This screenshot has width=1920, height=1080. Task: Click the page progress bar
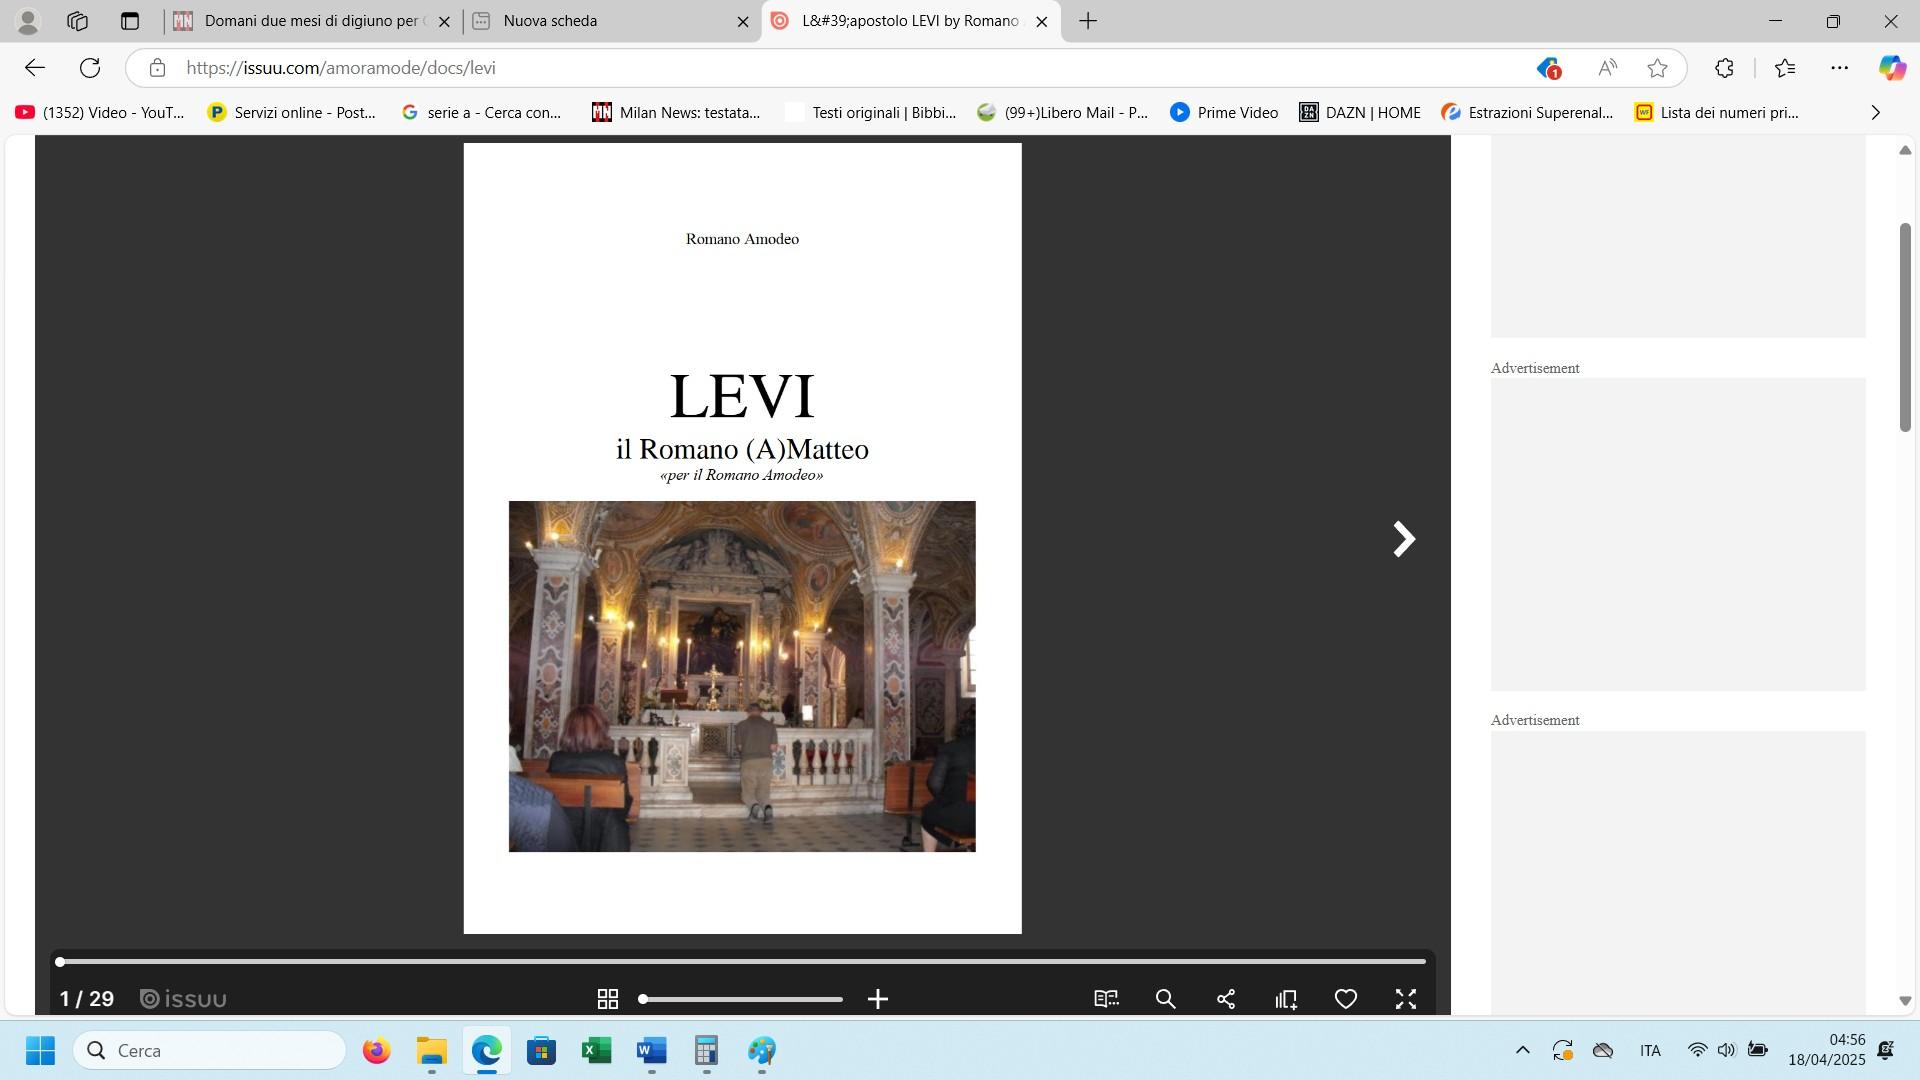coord(742,961)
